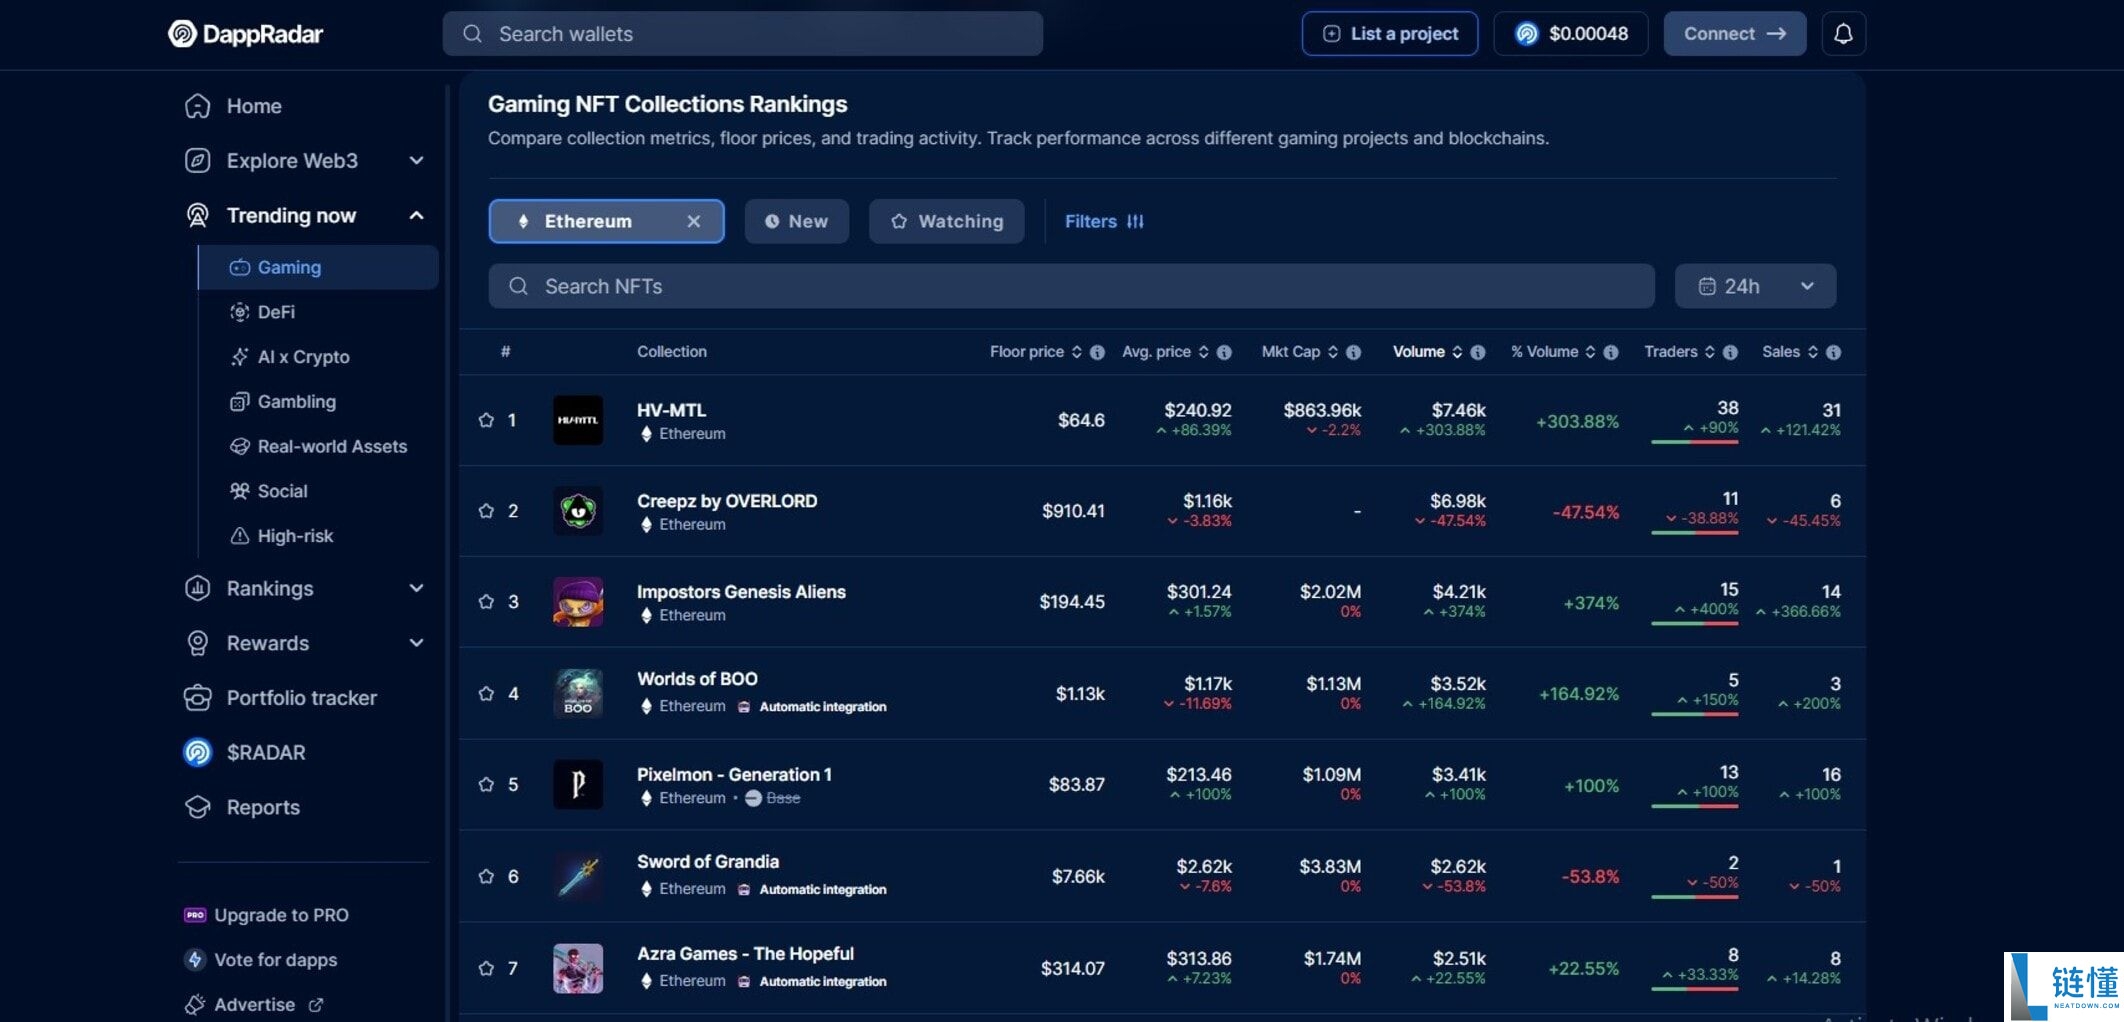This screenshot has height=1022, width=2124.
Task: Toggle watch star for Impostors Genesis Aliens
Action: click(x=486, y=602)
